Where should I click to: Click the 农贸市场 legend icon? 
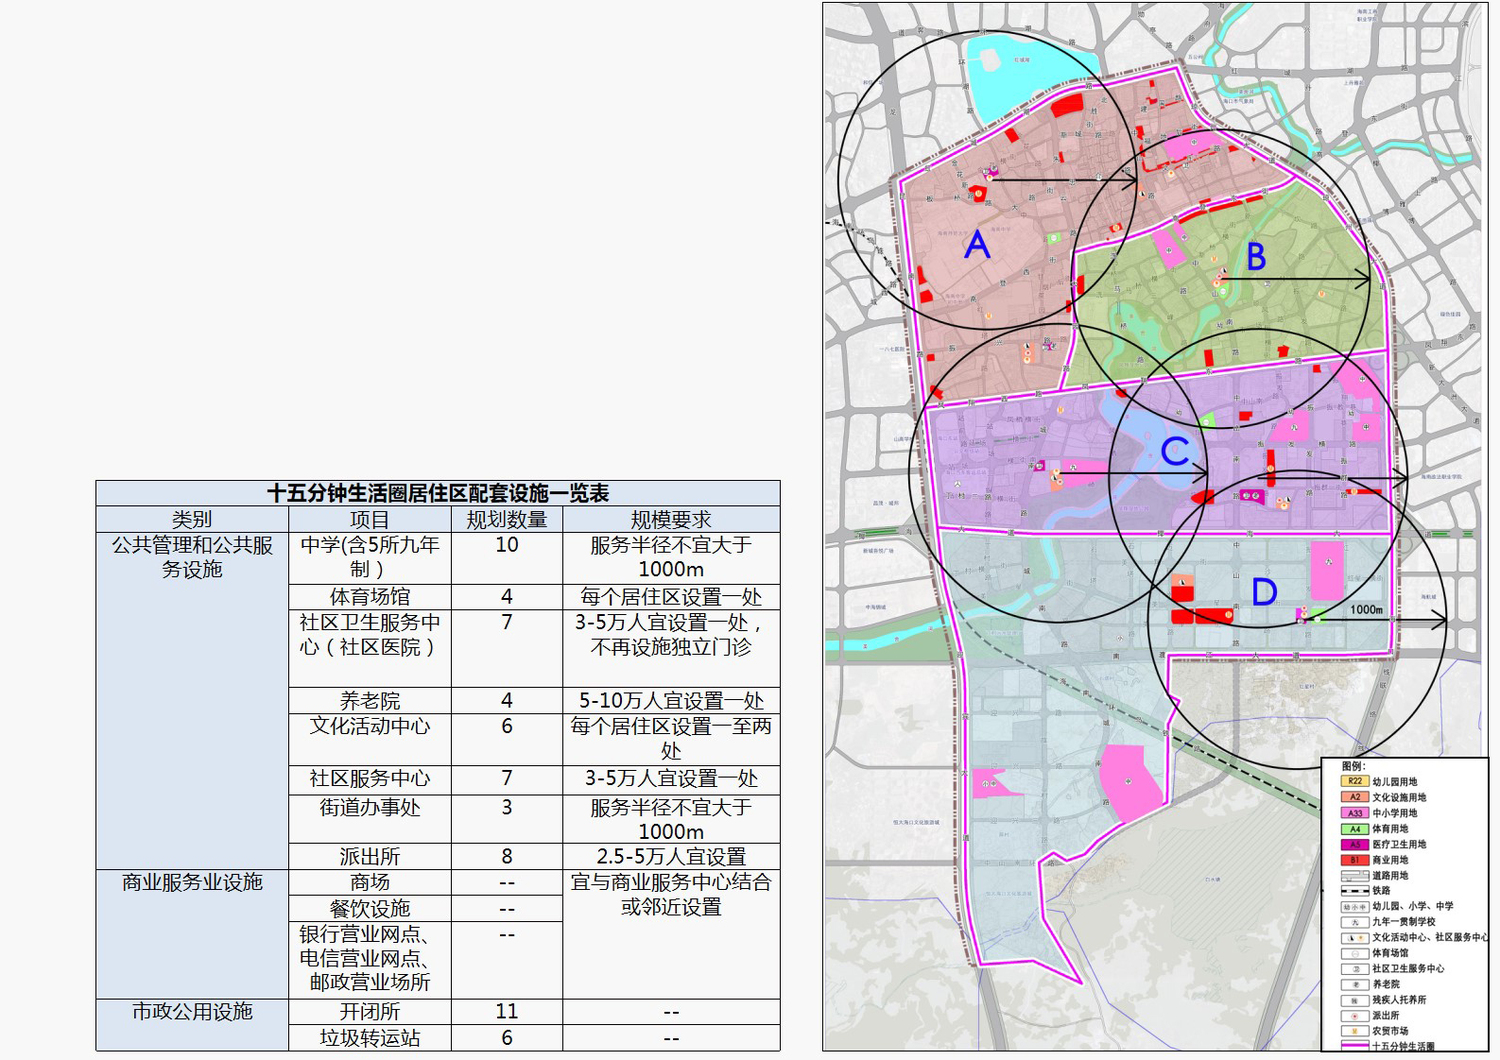pos(1355,1031)
